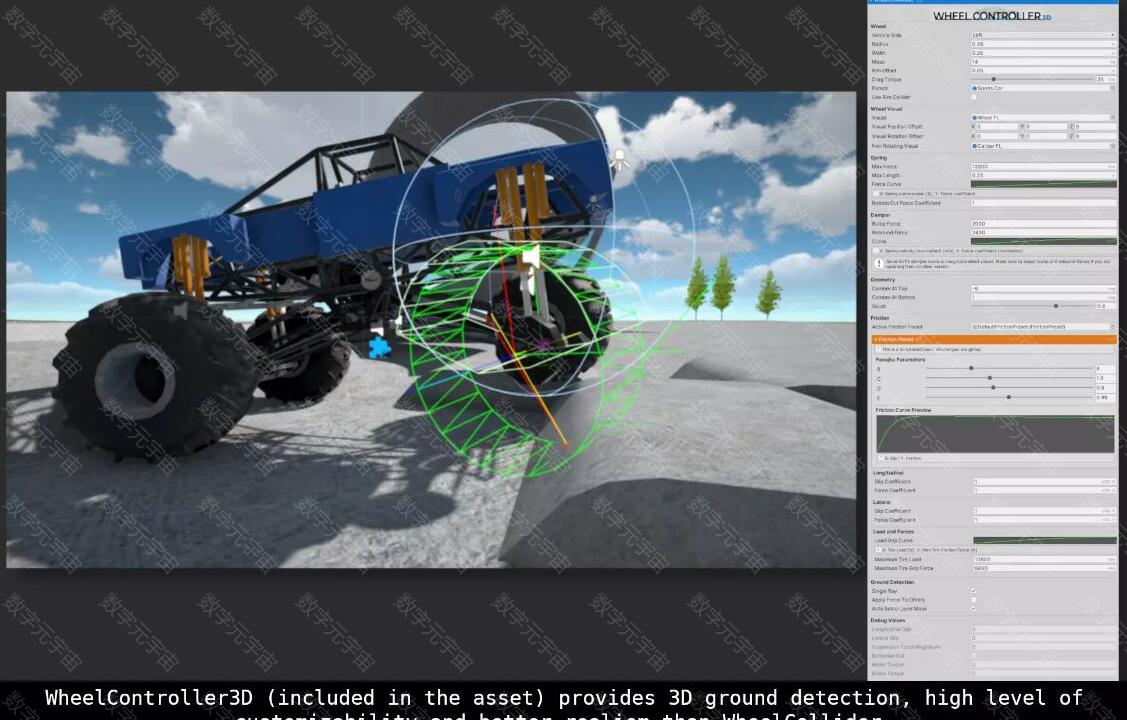Edit the wheel Radius field
The image size is (1127, 720).
[1043, 44]
